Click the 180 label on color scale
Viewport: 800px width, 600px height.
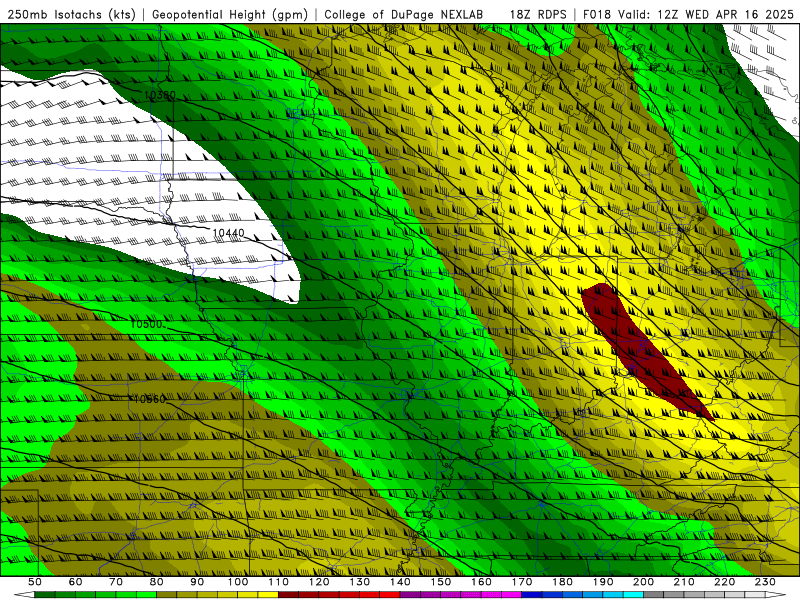coord(562,582)
